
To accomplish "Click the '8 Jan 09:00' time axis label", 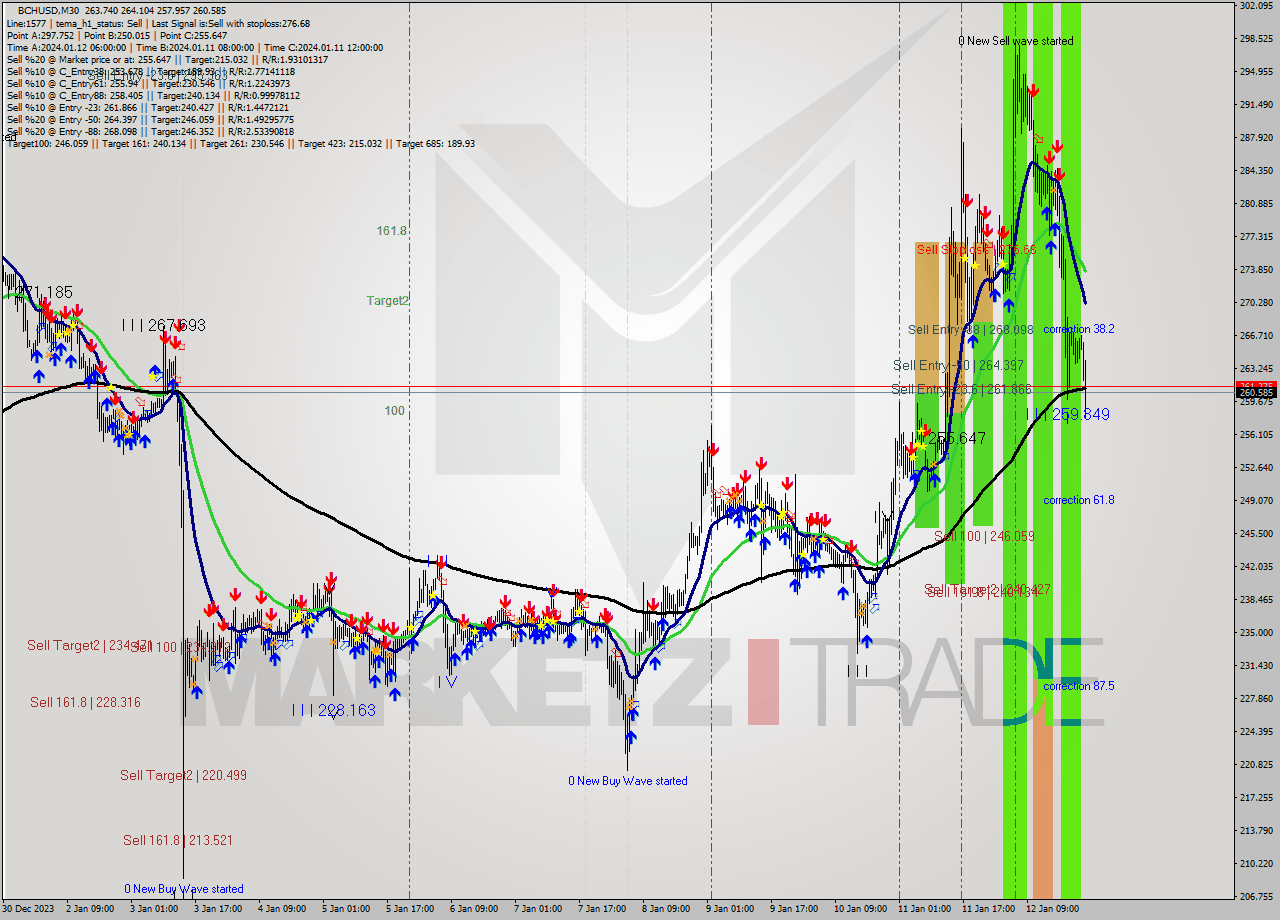I will (x=664, y=909).
